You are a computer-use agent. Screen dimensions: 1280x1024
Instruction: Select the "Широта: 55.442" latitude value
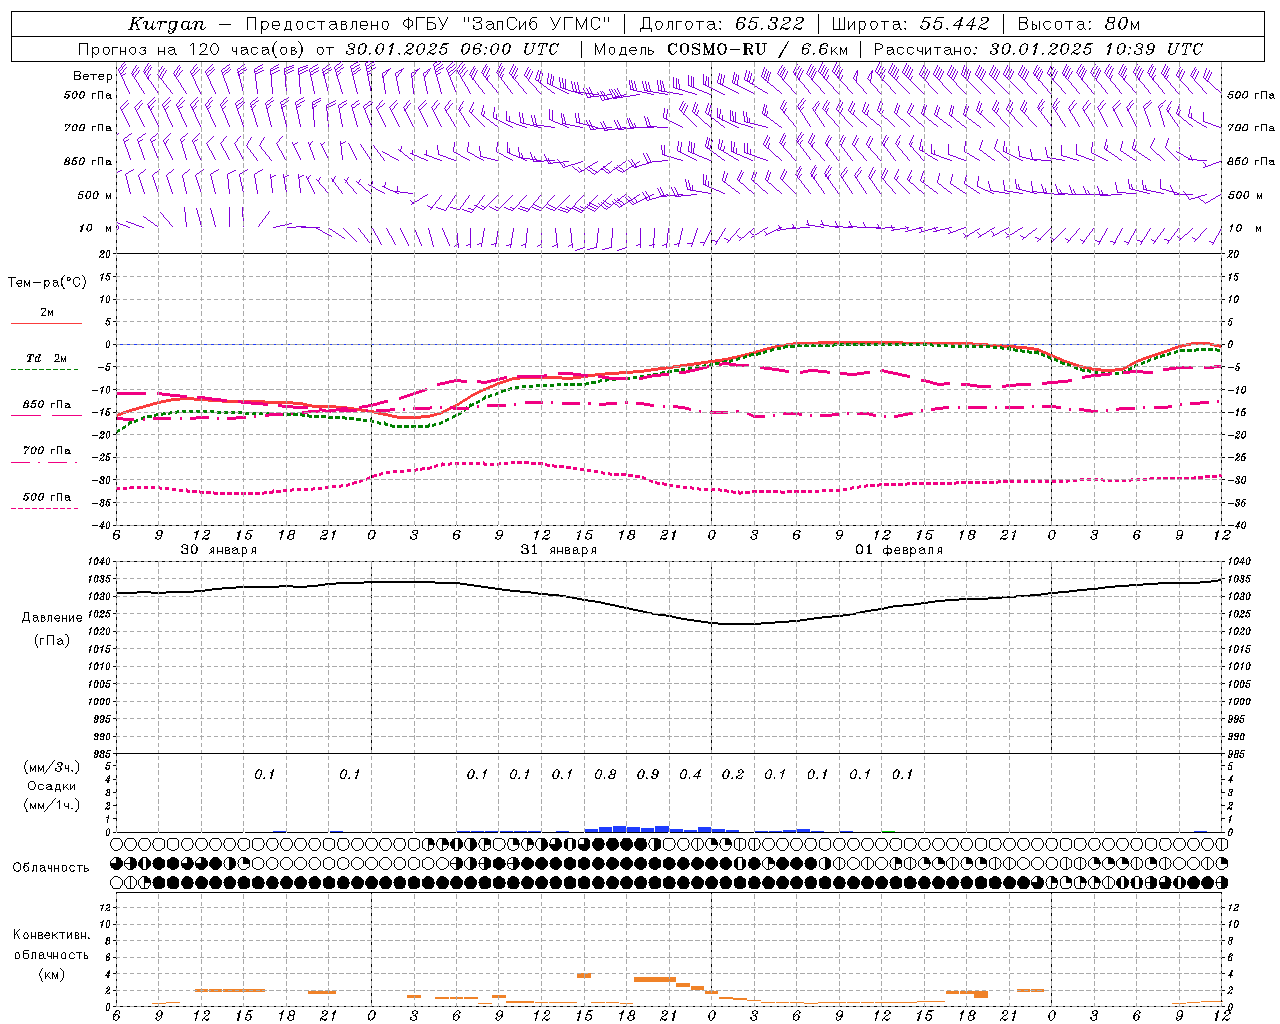pos(910,24)
